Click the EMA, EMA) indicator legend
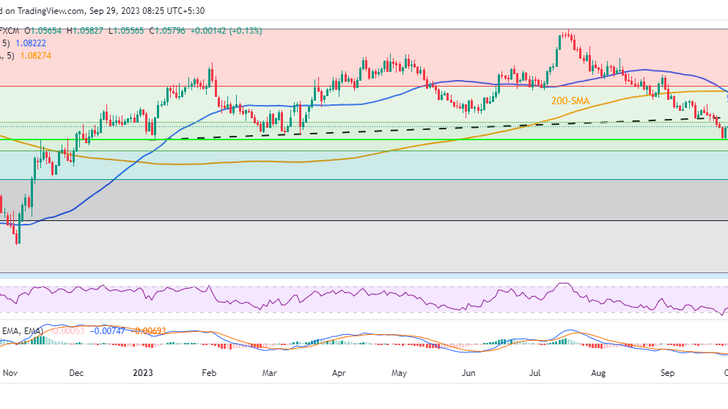 coord(22,331)
